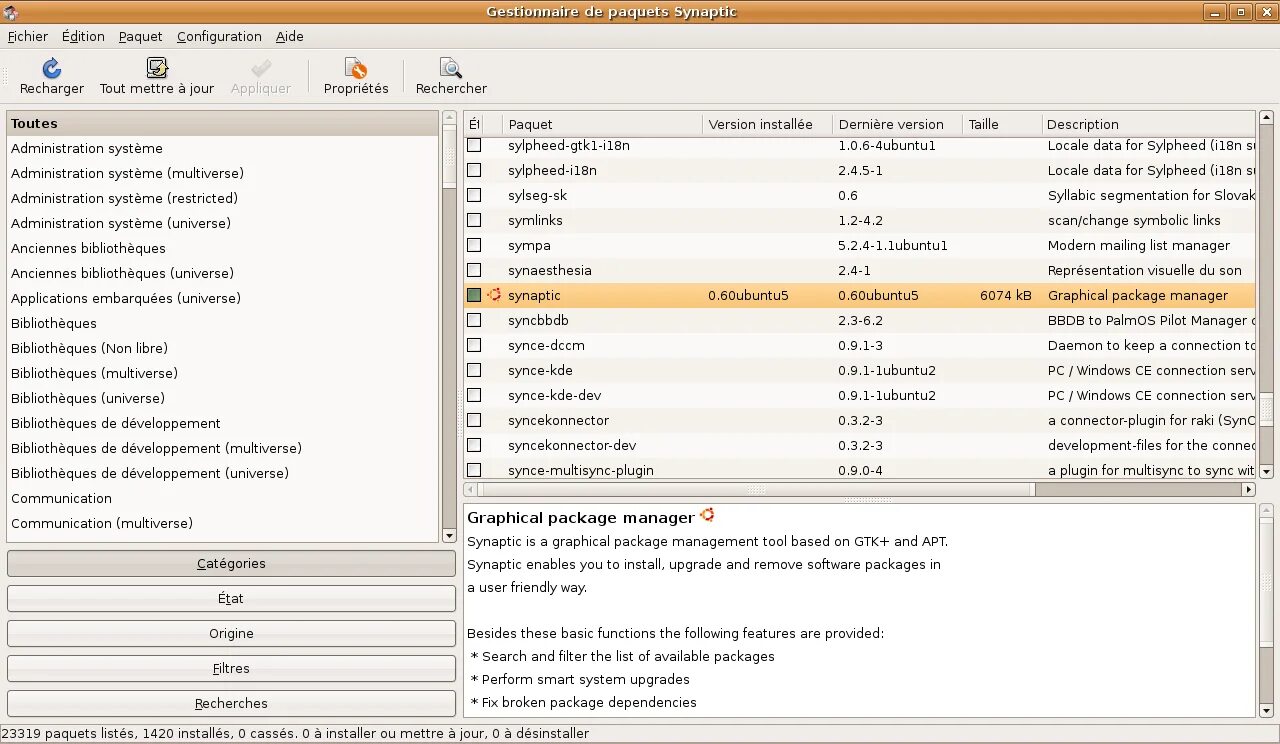Click the Catégories button
Image resolution: width=1280 pixels, height=744 pixels.
pos(231,563)
